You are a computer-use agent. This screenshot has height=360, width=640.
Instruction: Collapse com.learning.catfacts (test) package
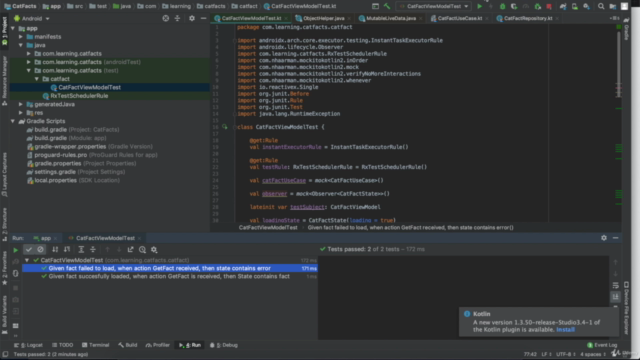(29, 71)
